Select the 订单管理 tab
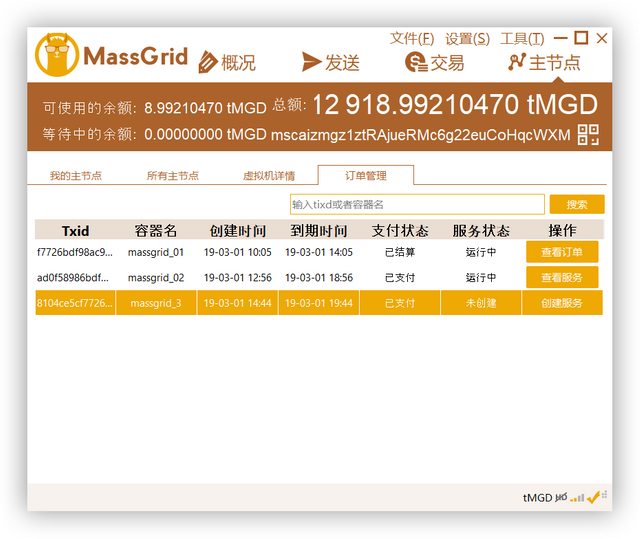The height and width of the screenshot is (539, 640). click(366, 175)
